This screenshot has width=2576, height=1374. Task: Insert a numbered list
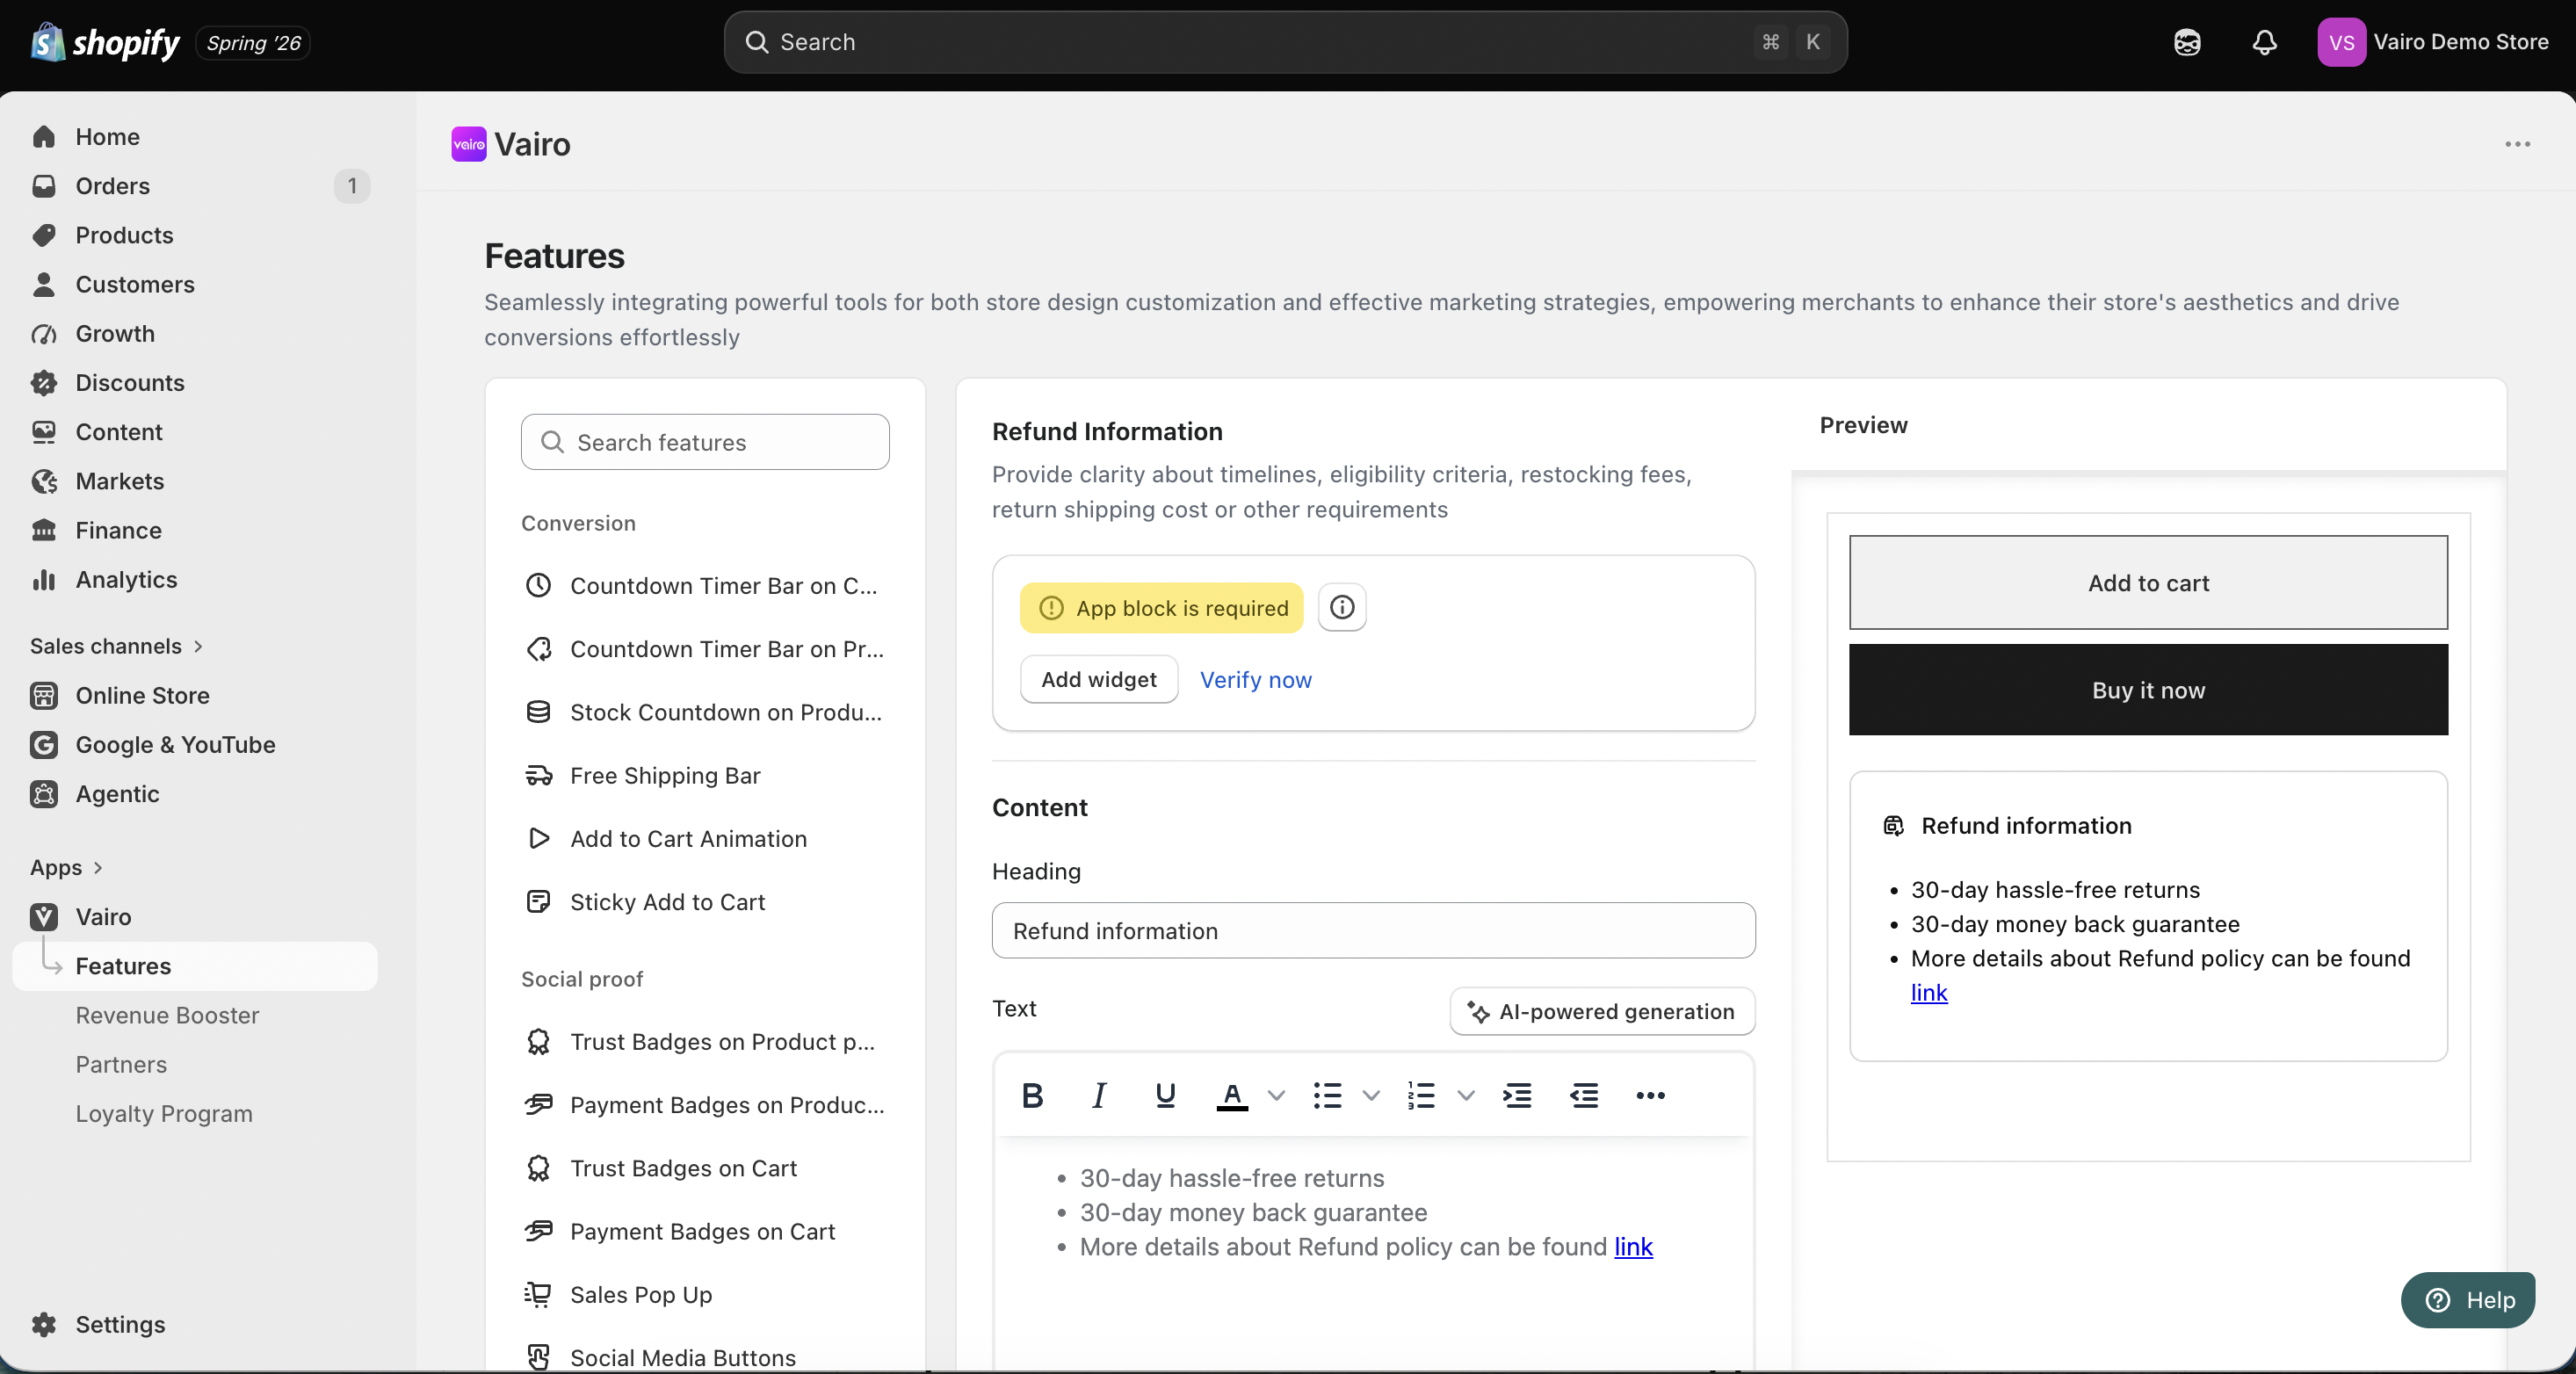pyautogui.click(x=1421, y=1095)
